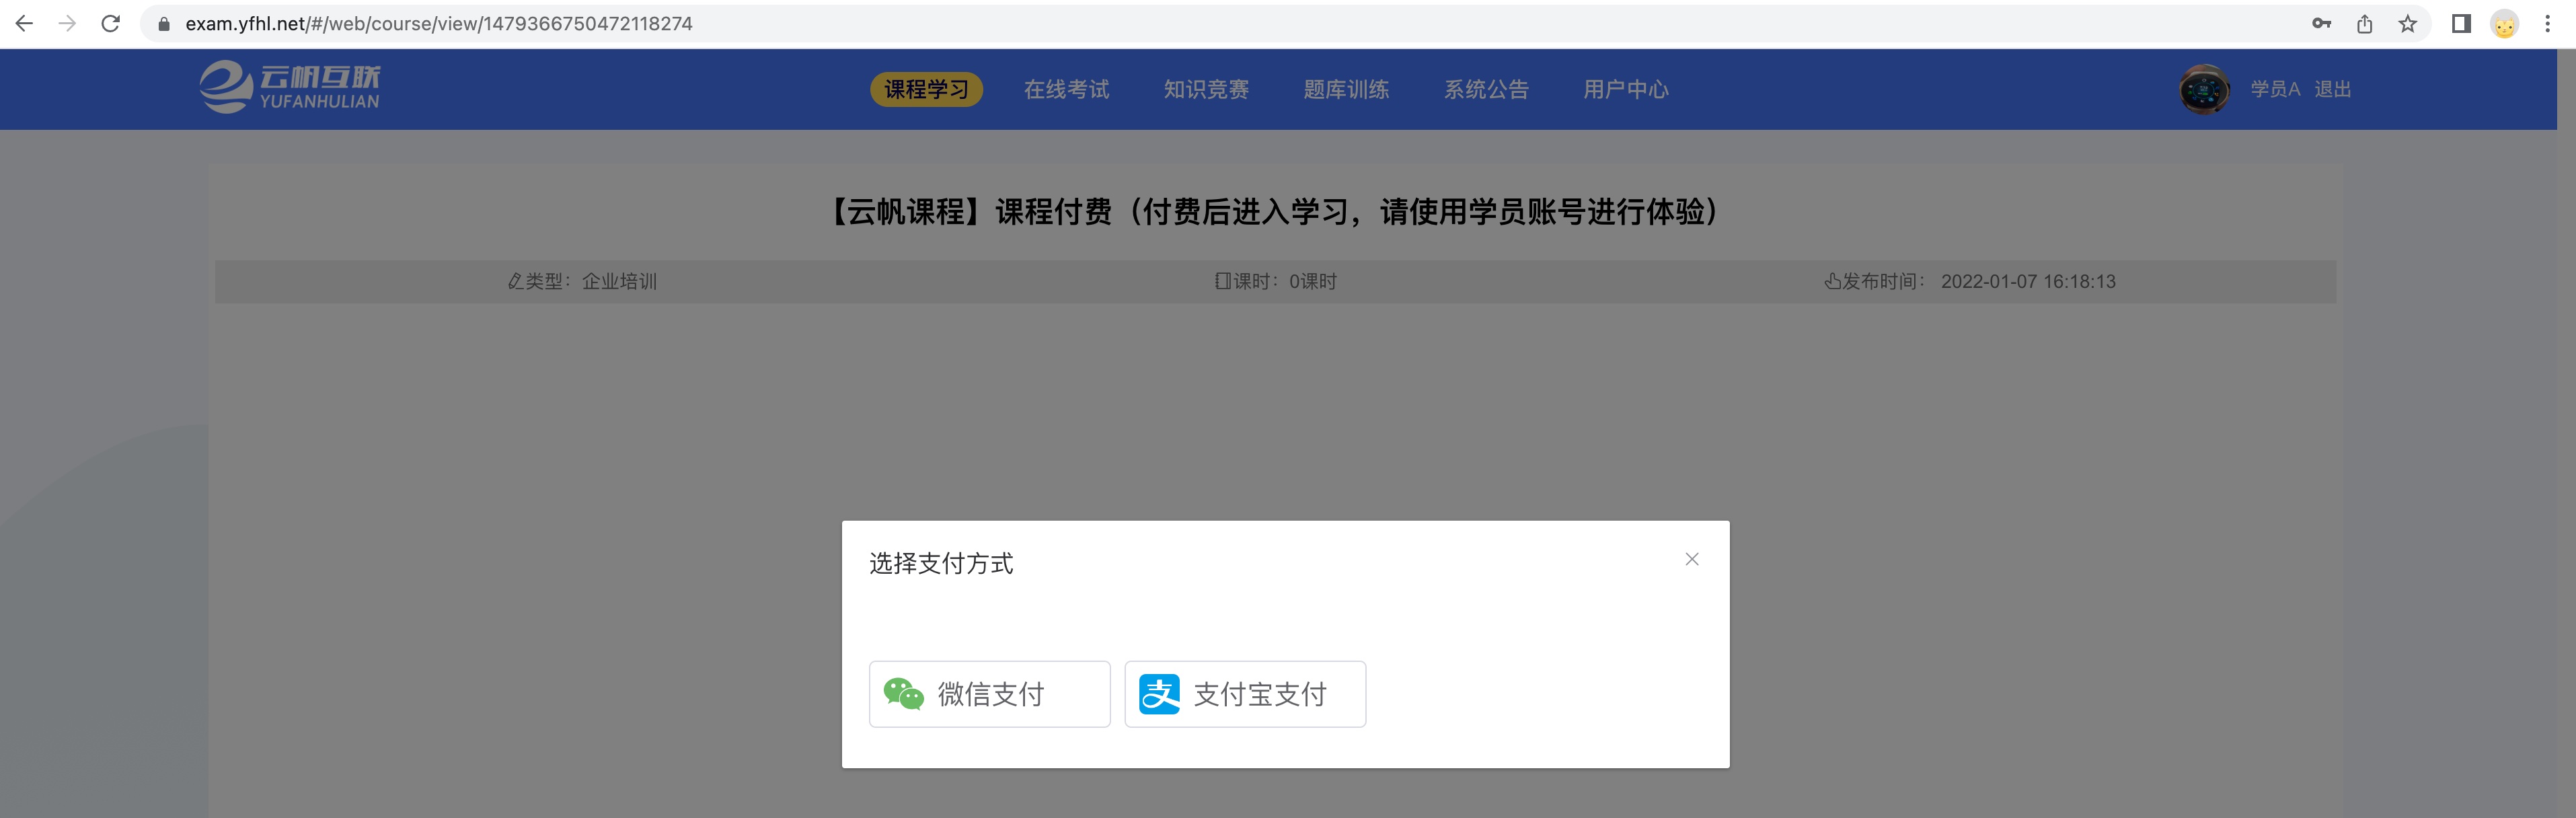Screen dimensions: 2576x818
Task: Click the browser back arrow
Action: [x=24, y=23]
